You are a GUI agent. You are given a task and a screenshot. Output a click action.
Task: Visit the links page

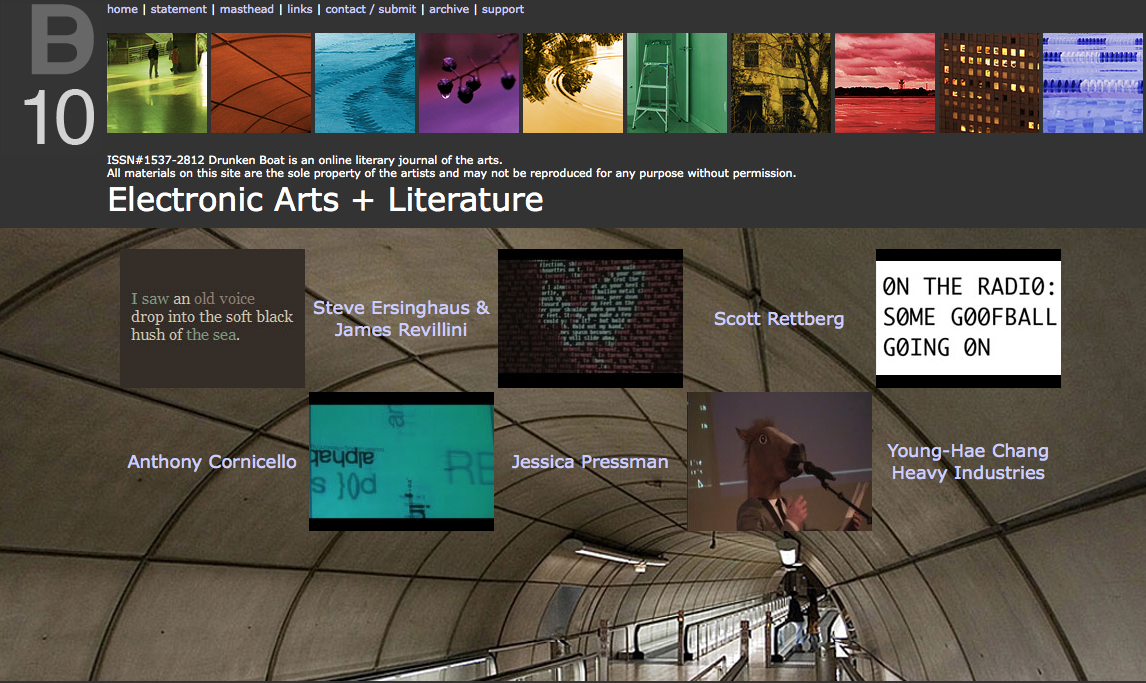300,9
